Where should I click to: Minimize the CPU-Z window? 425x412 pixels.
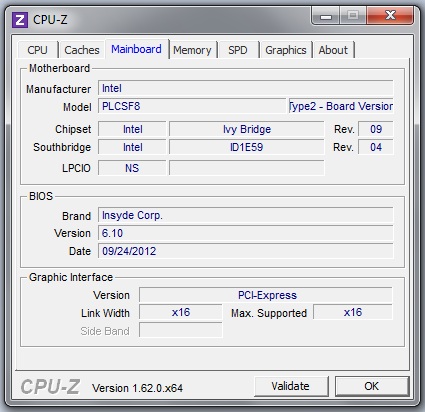coord(326,15)
